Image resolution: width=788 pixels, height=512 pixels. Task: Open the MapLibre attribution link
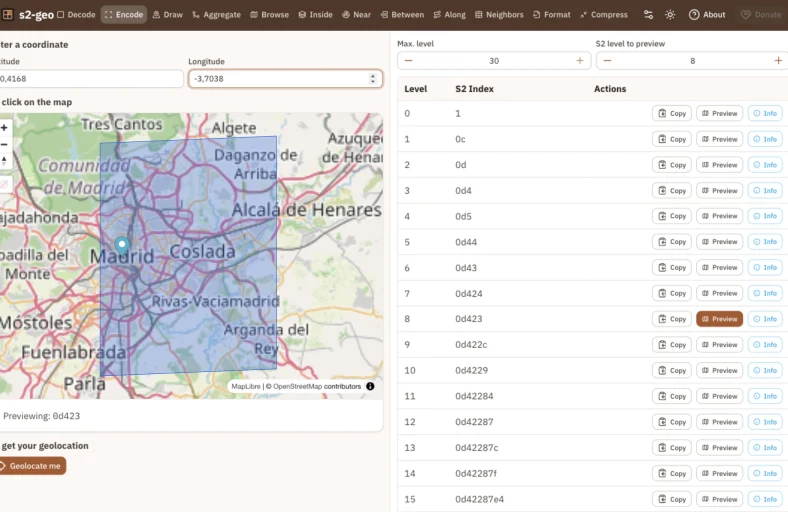point(246,386)
